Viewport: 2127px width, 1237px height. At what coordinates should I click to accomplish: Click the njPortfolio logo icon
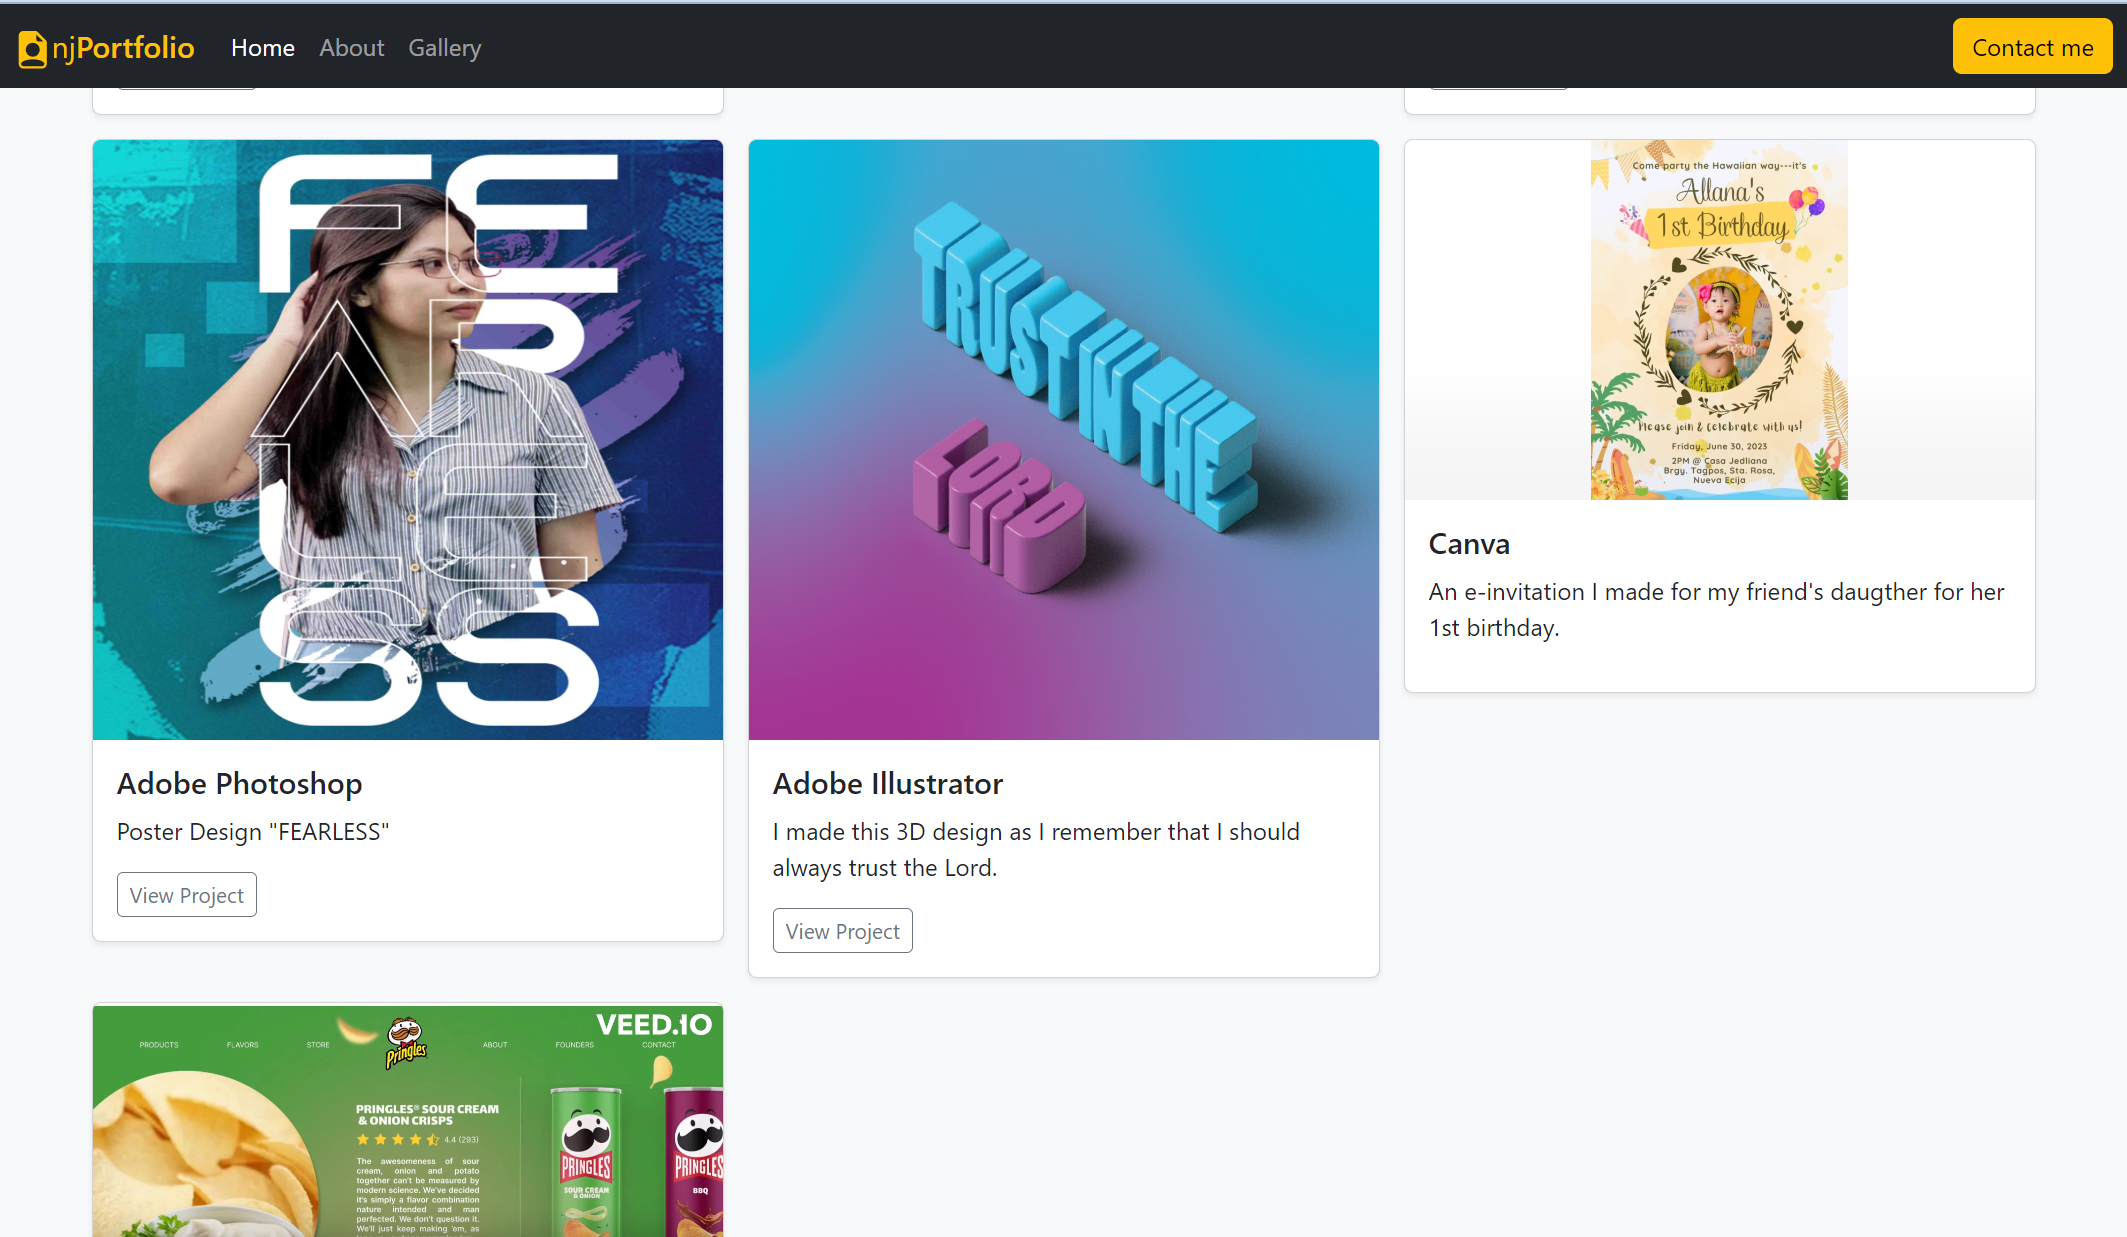(x=32, y=48)
